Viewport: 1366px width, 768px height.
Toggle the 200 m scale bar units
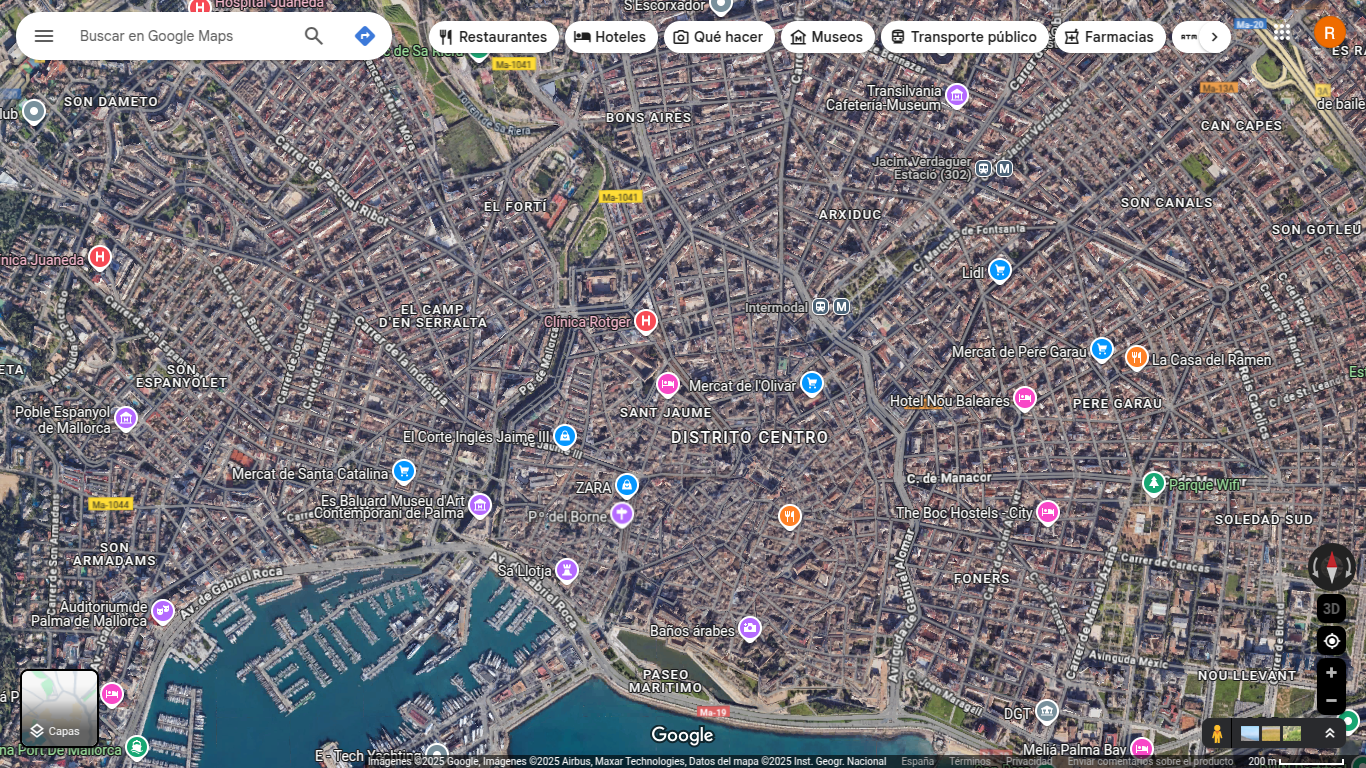pyautogui.click(x=1296, y=761)
